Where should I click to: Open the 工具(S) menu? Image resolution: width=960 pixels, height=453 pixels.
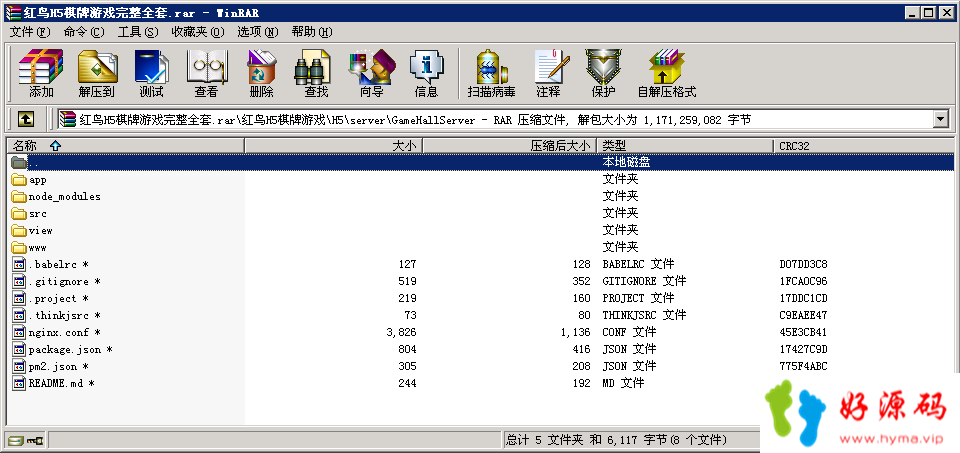click(138, 32)
